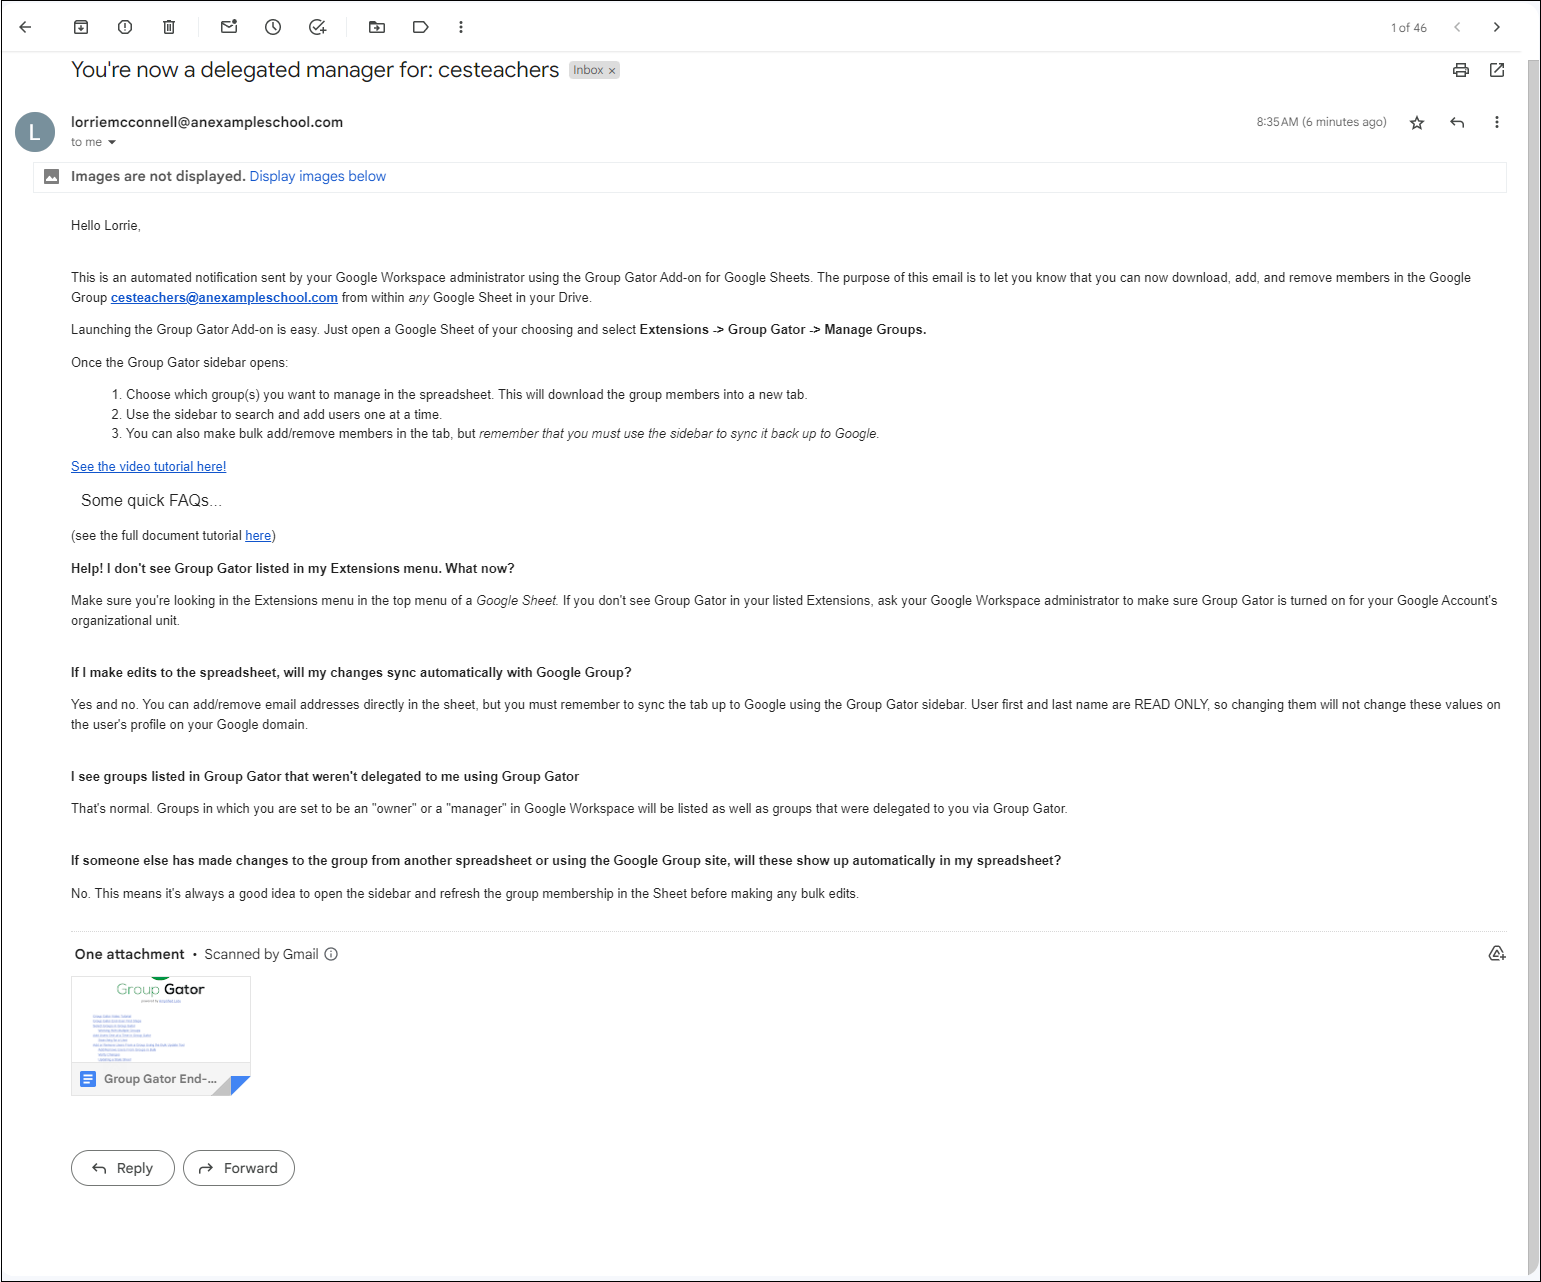Click the Google Docs icon on attachment

(x=88, y=1079)
